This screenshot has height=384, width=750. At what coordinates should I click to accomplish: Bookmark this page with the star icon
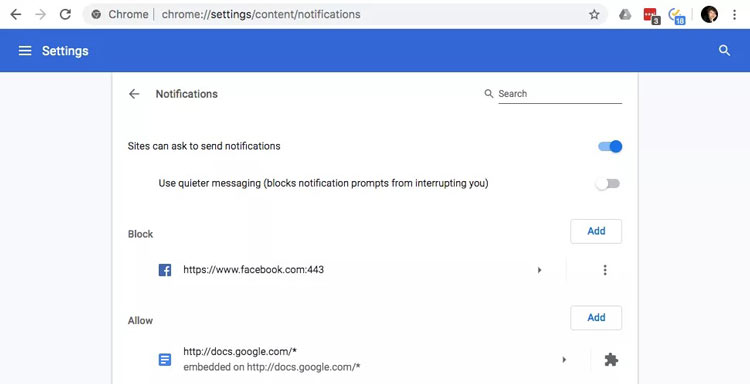[594, 15]
